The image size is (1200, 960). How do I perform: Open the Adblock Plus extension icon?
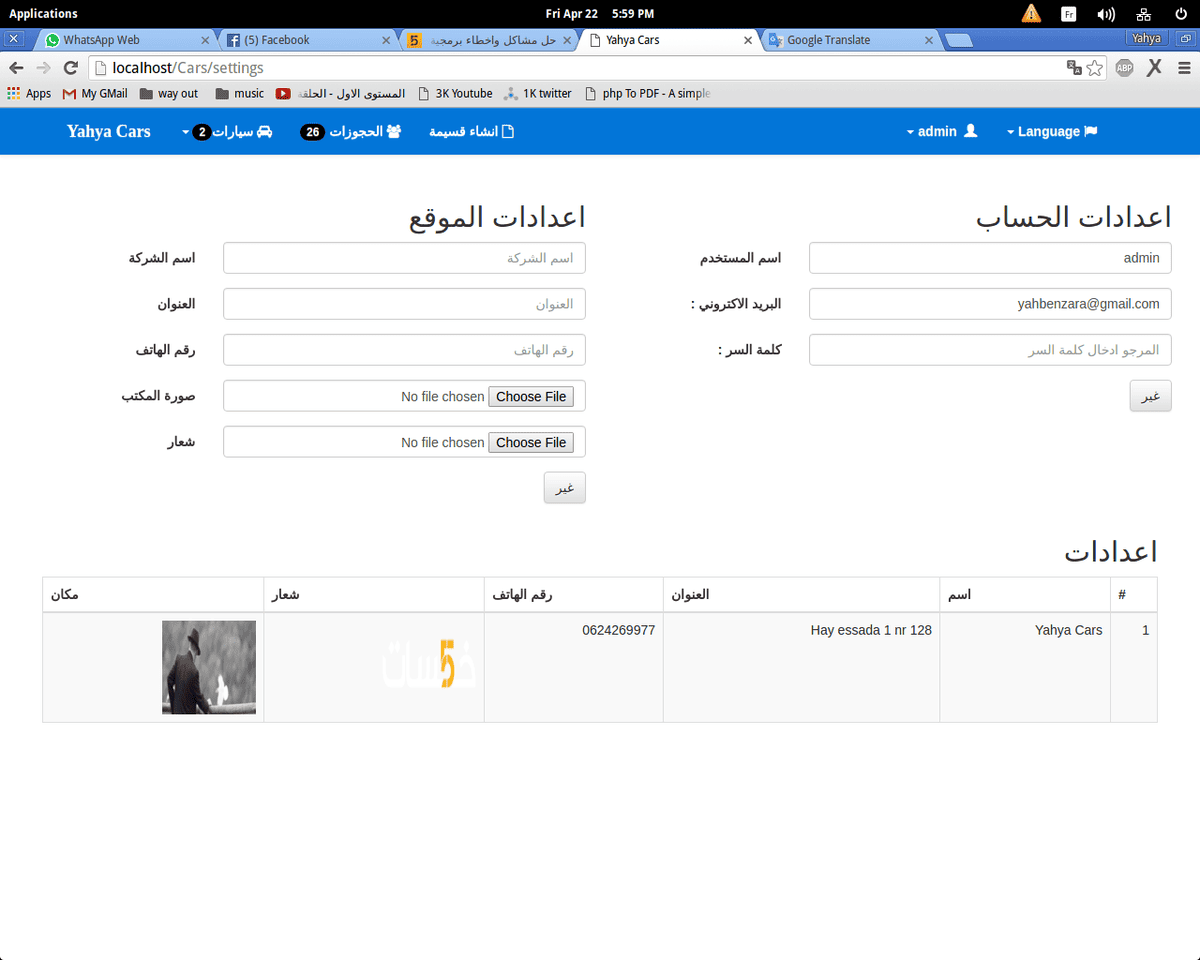1124,68
